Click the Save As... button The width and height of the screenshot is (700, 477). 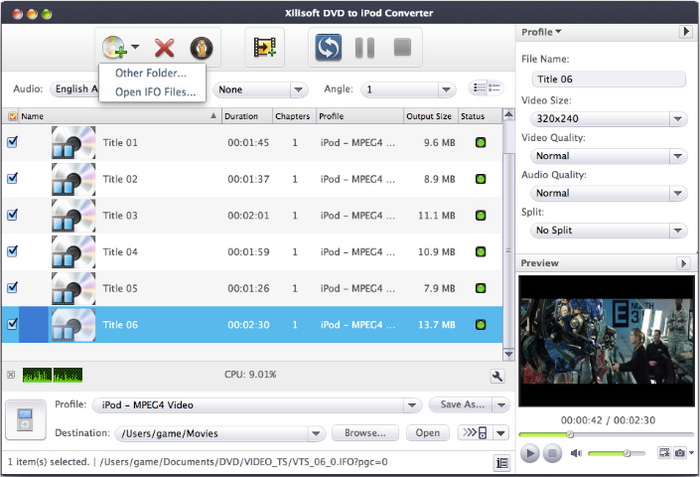pyautogui.click(x=460, y=405)
